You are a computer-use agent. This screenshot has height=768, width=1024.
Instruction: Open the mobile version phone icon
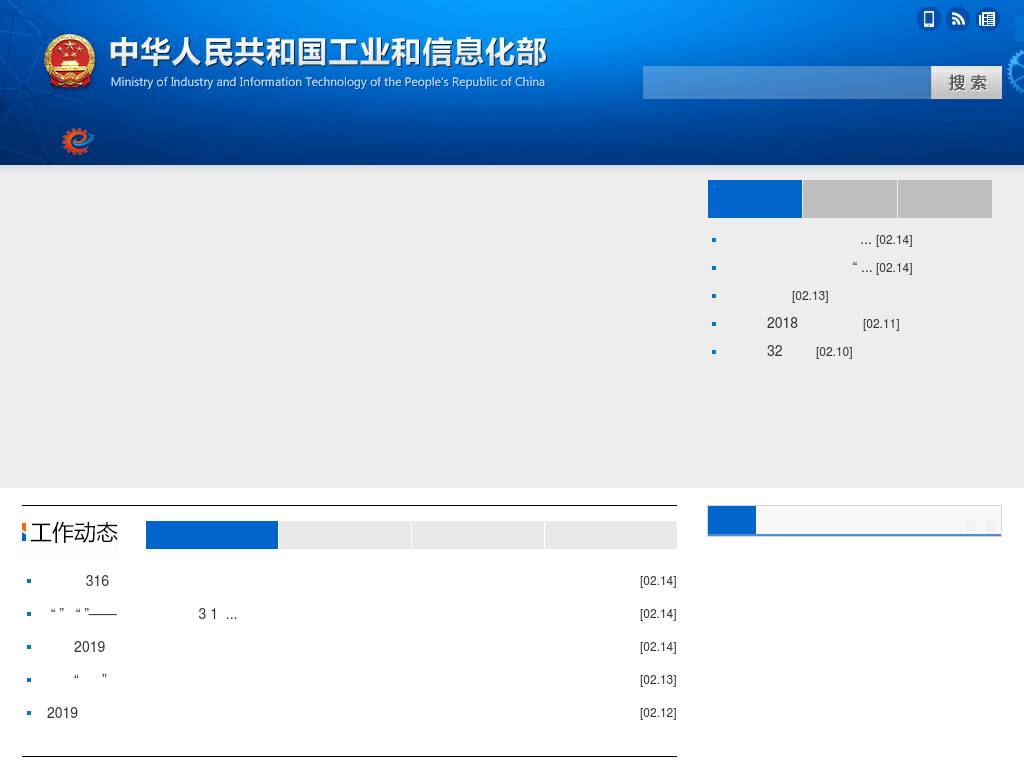click(928, 19)
